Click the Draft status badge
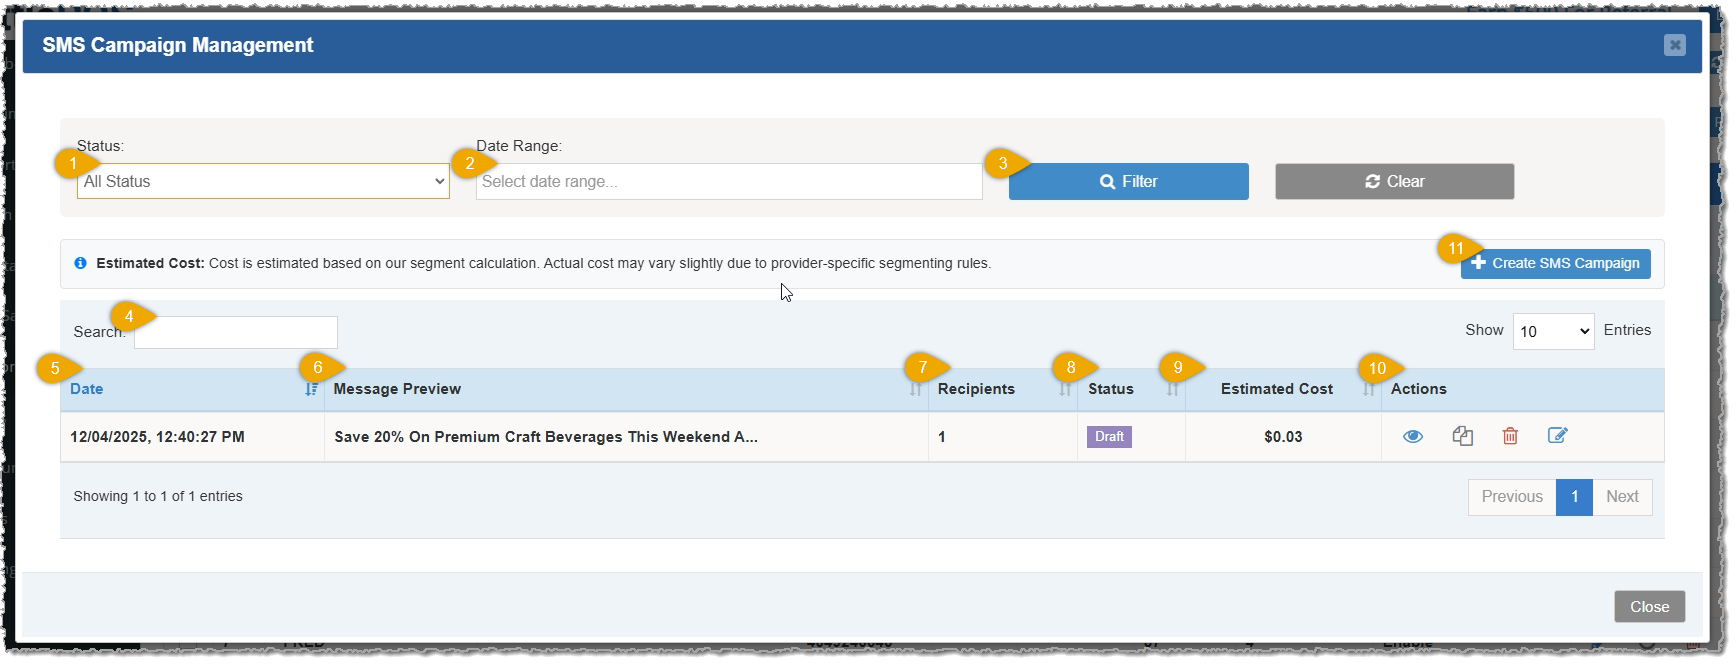The image size is (1736, 667). pos(1109,437)
